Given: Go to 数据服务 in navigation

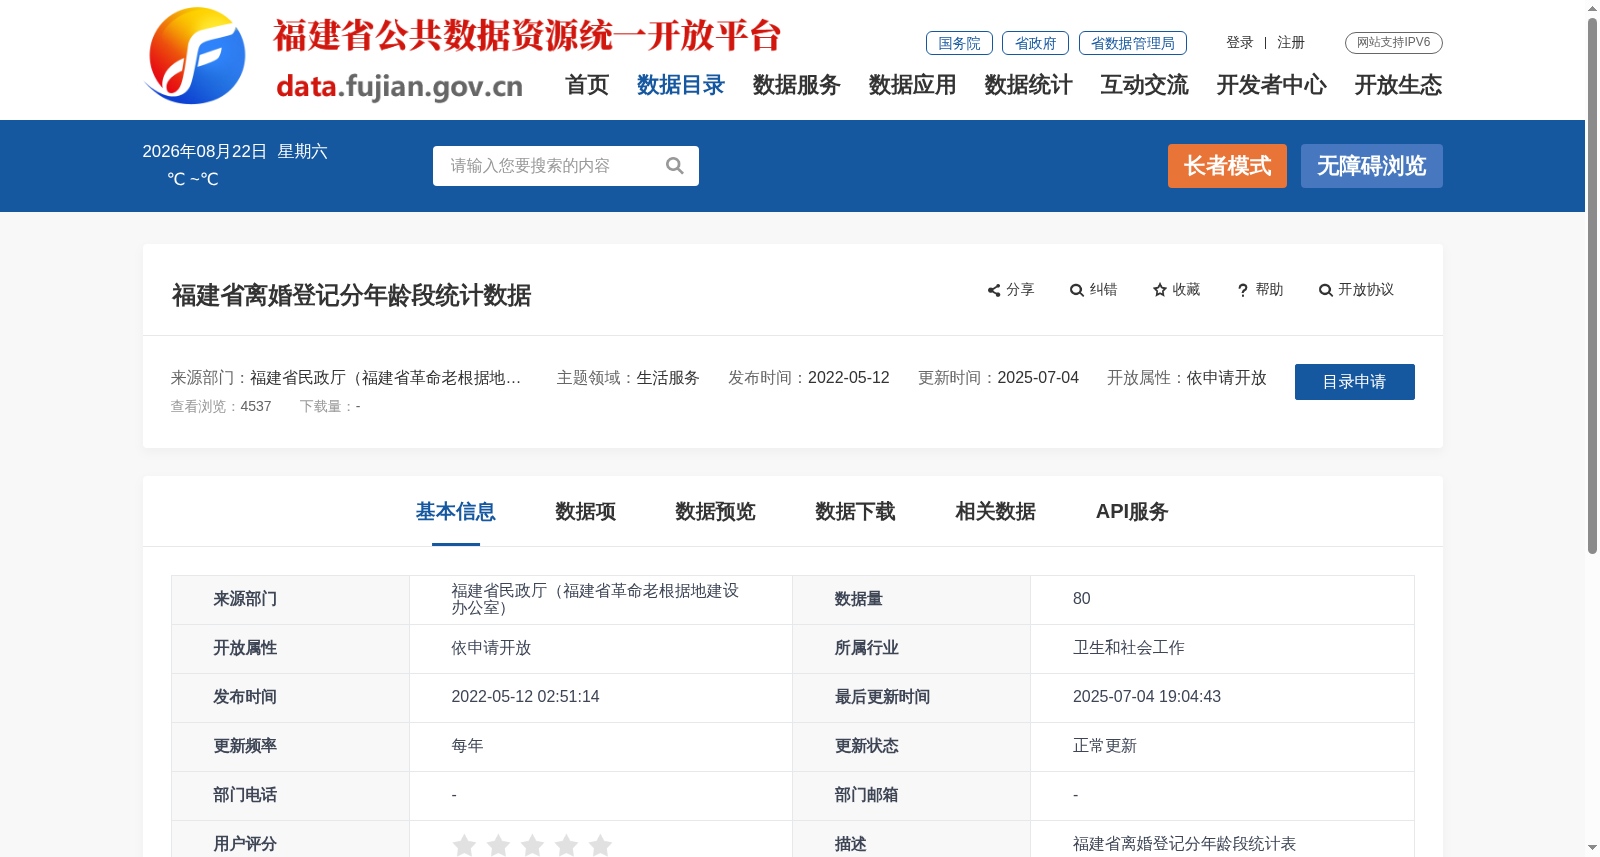Looking at the screenshot, I should (797, 85).
